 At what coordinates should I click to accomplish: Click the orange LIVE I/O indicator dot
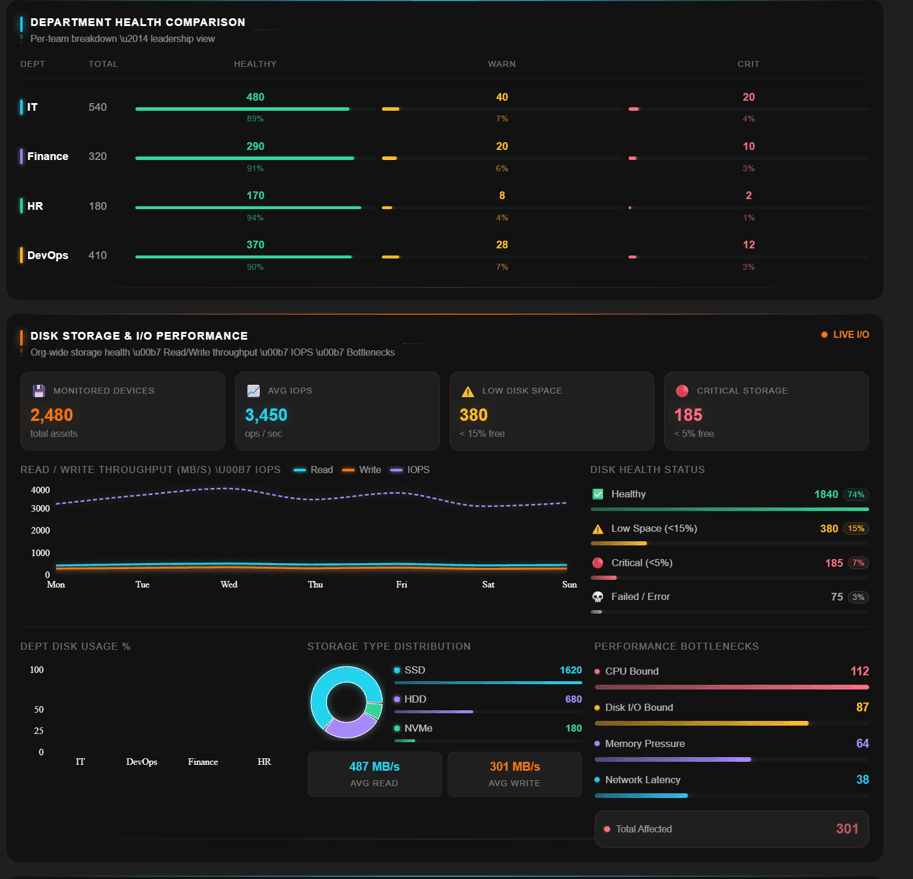(x=824, y=335)
